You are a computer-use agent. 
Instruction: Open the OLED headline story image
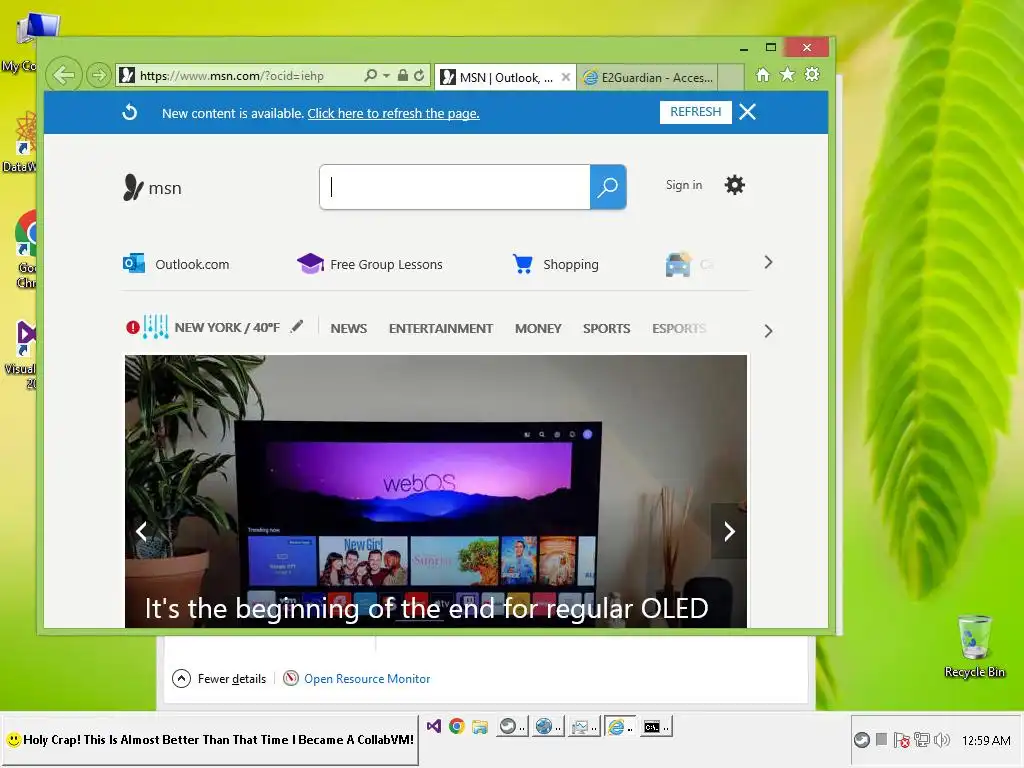coord(436,491)
